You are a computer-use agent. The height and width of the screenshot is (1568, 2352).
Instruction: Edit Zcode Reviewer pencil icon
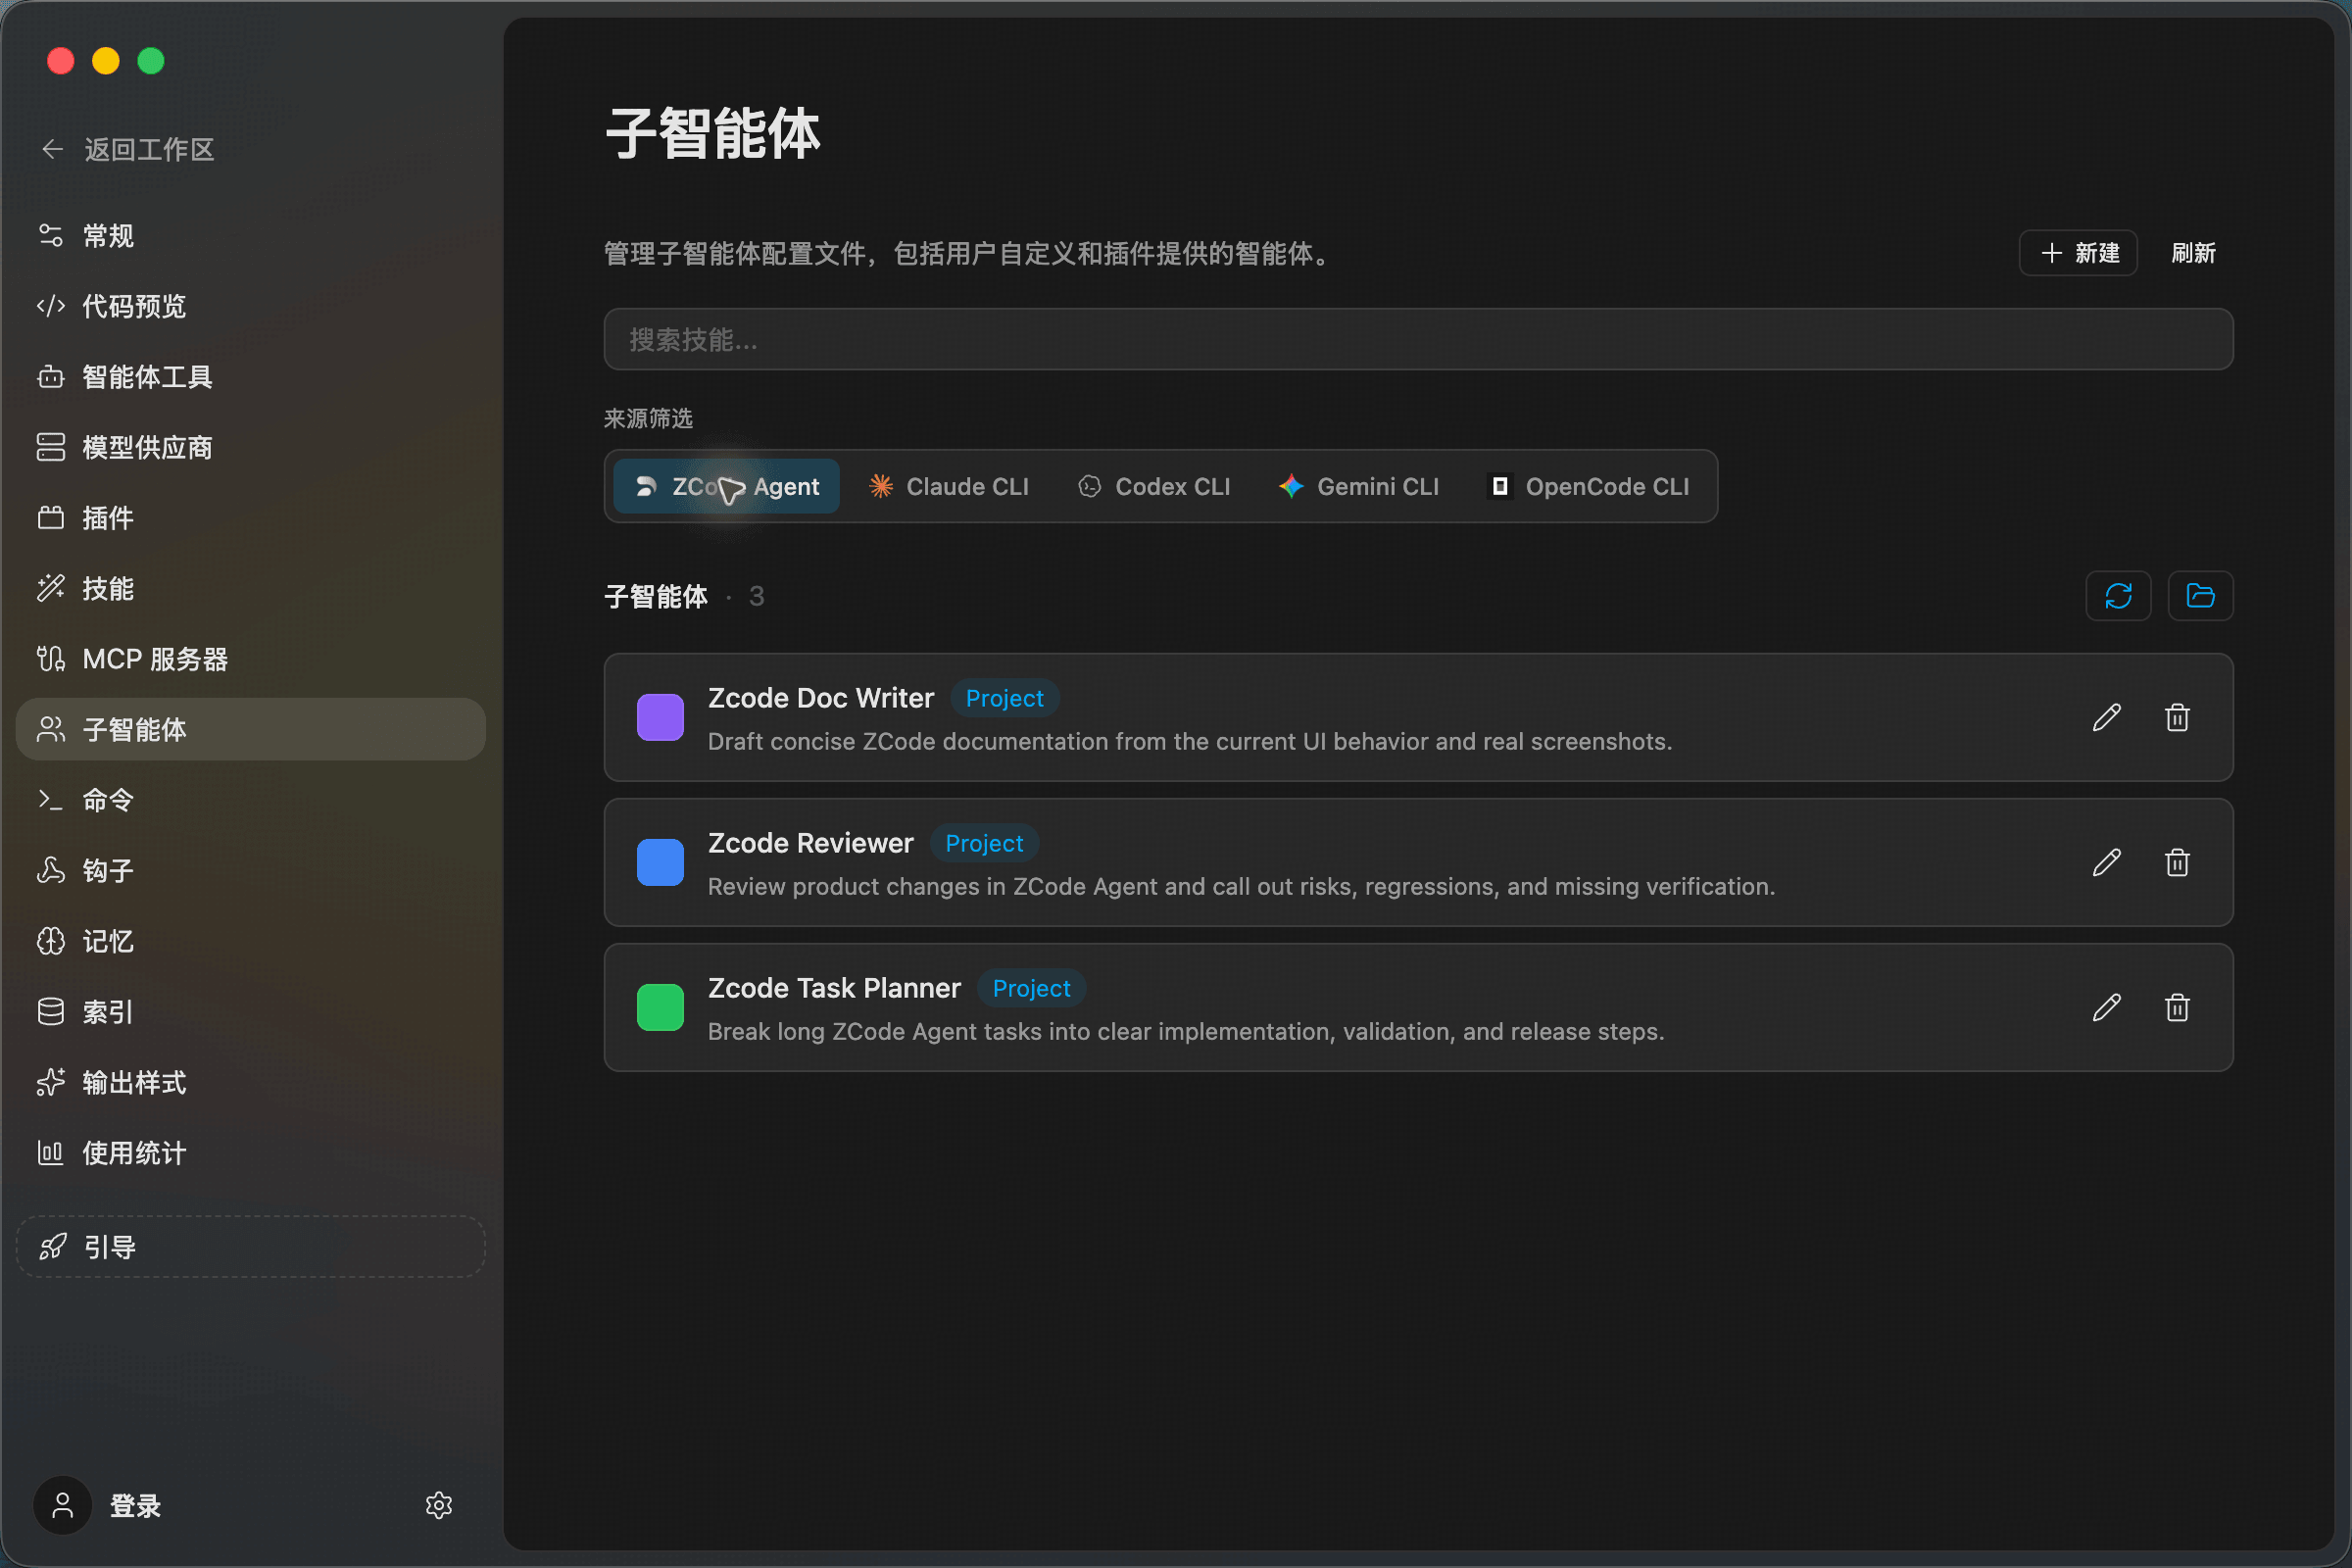tap(2106, 863)
